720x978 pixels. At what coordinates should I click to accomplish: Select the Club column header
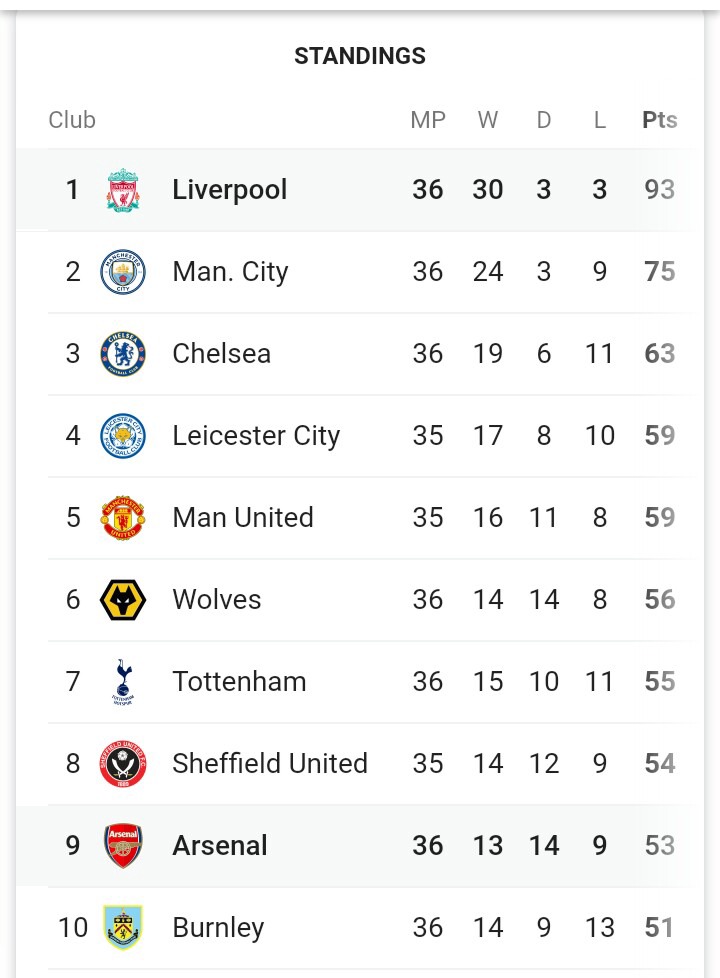coord(72,120)
